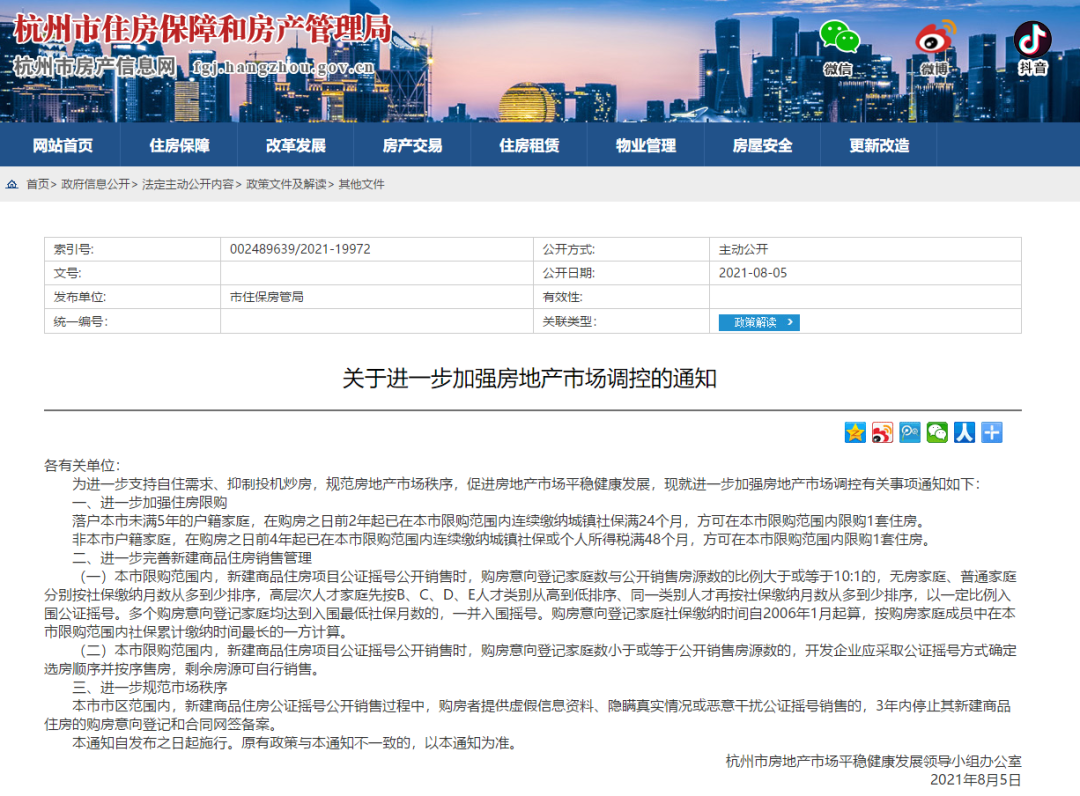Screen dimensions: 1080x796
Task: Share article via Tencent Weibo icon
Action: coord(909,432)
